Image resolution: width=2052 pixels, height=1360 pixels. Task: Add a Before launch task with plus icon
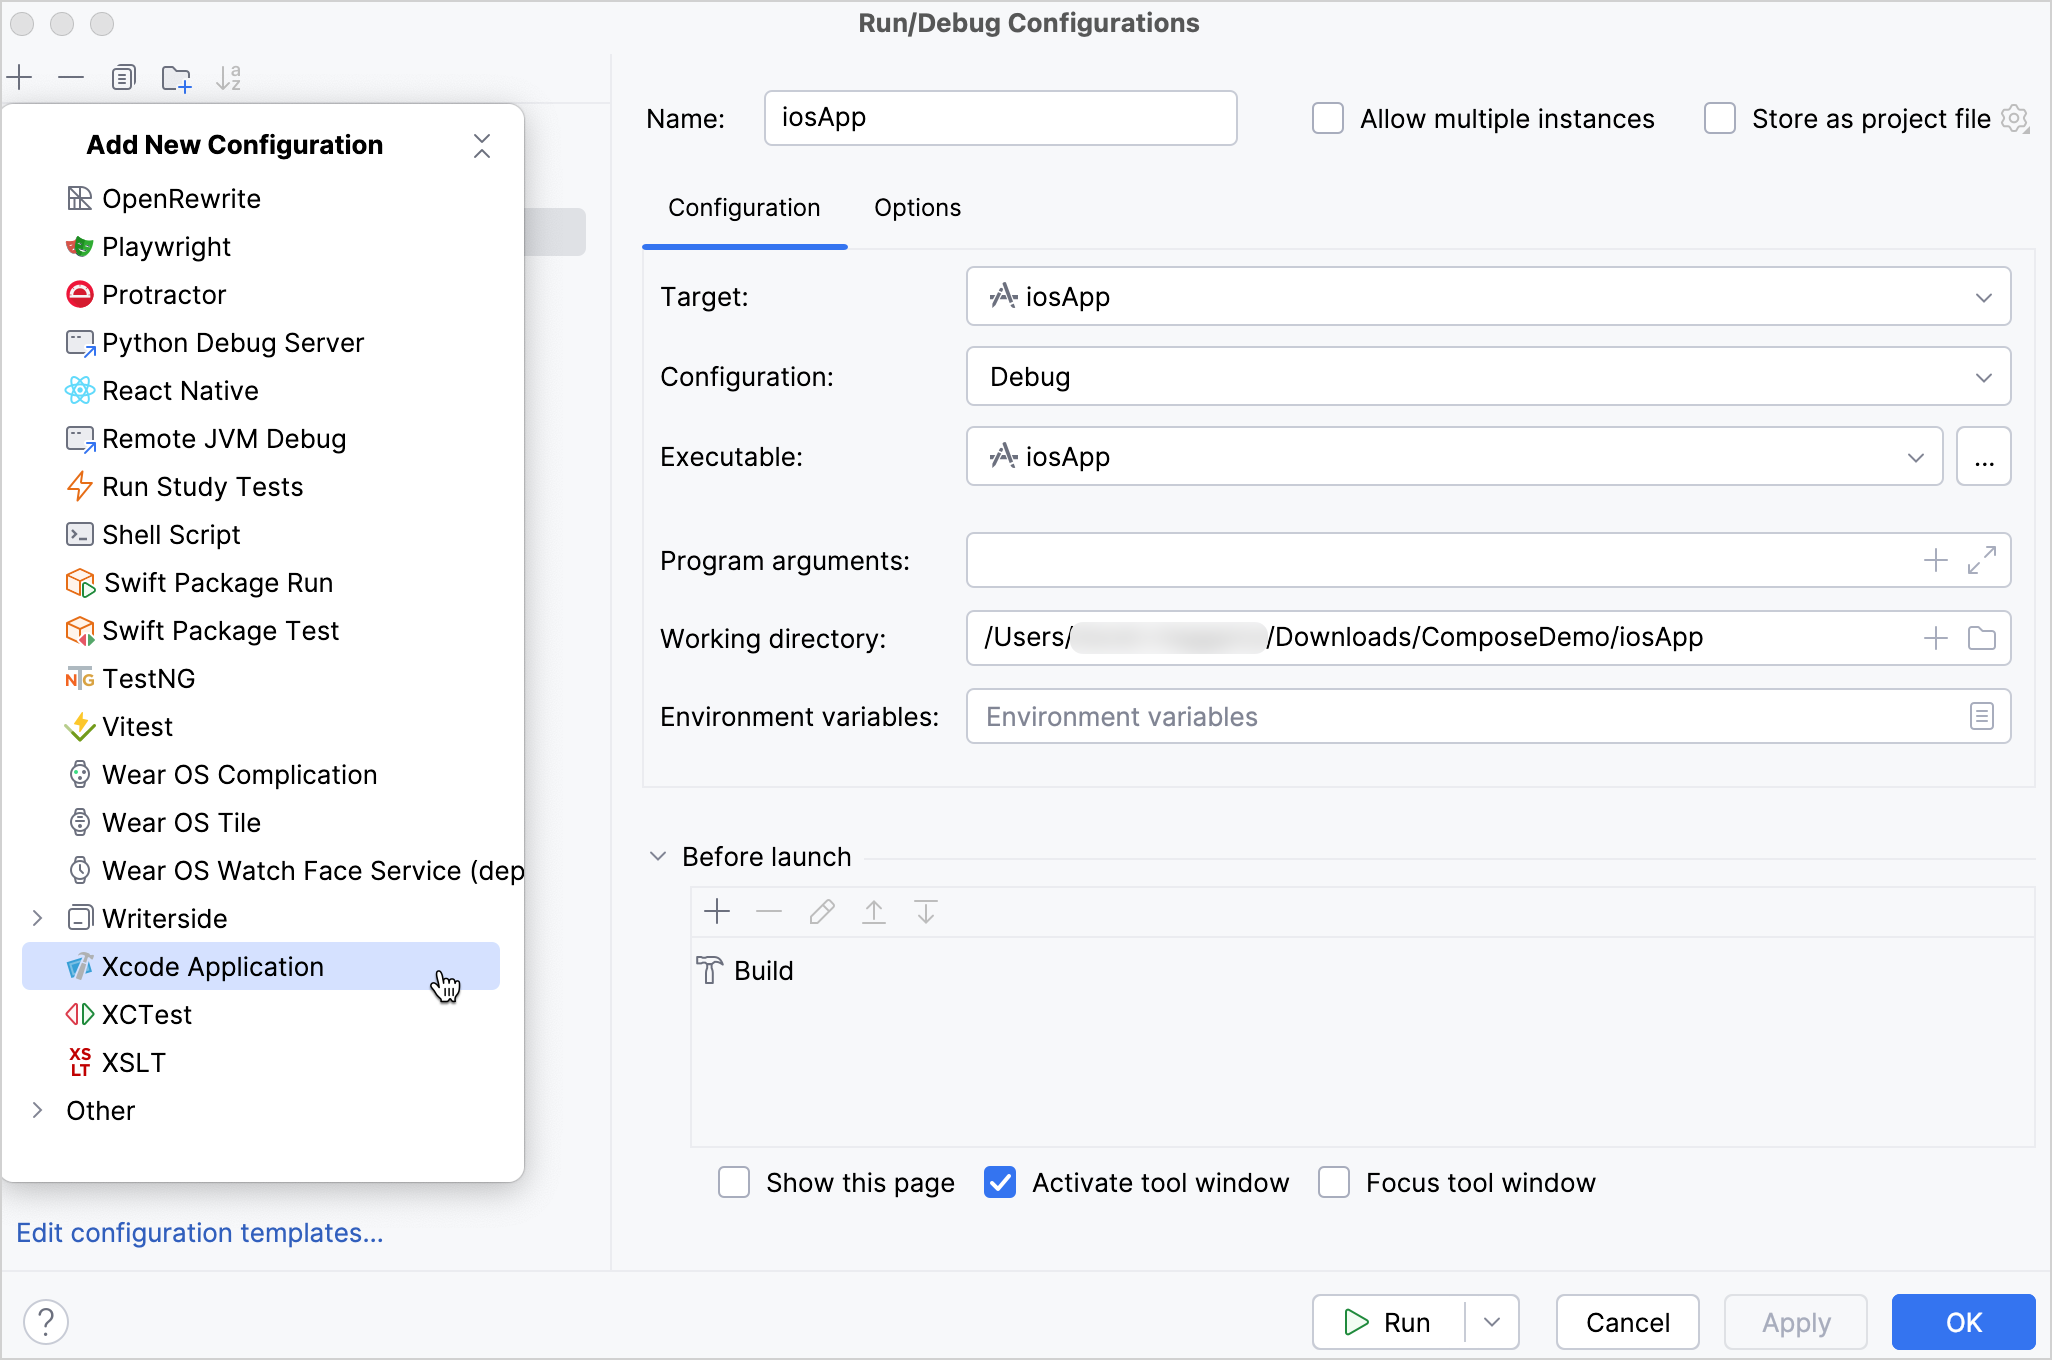(717, 911)
